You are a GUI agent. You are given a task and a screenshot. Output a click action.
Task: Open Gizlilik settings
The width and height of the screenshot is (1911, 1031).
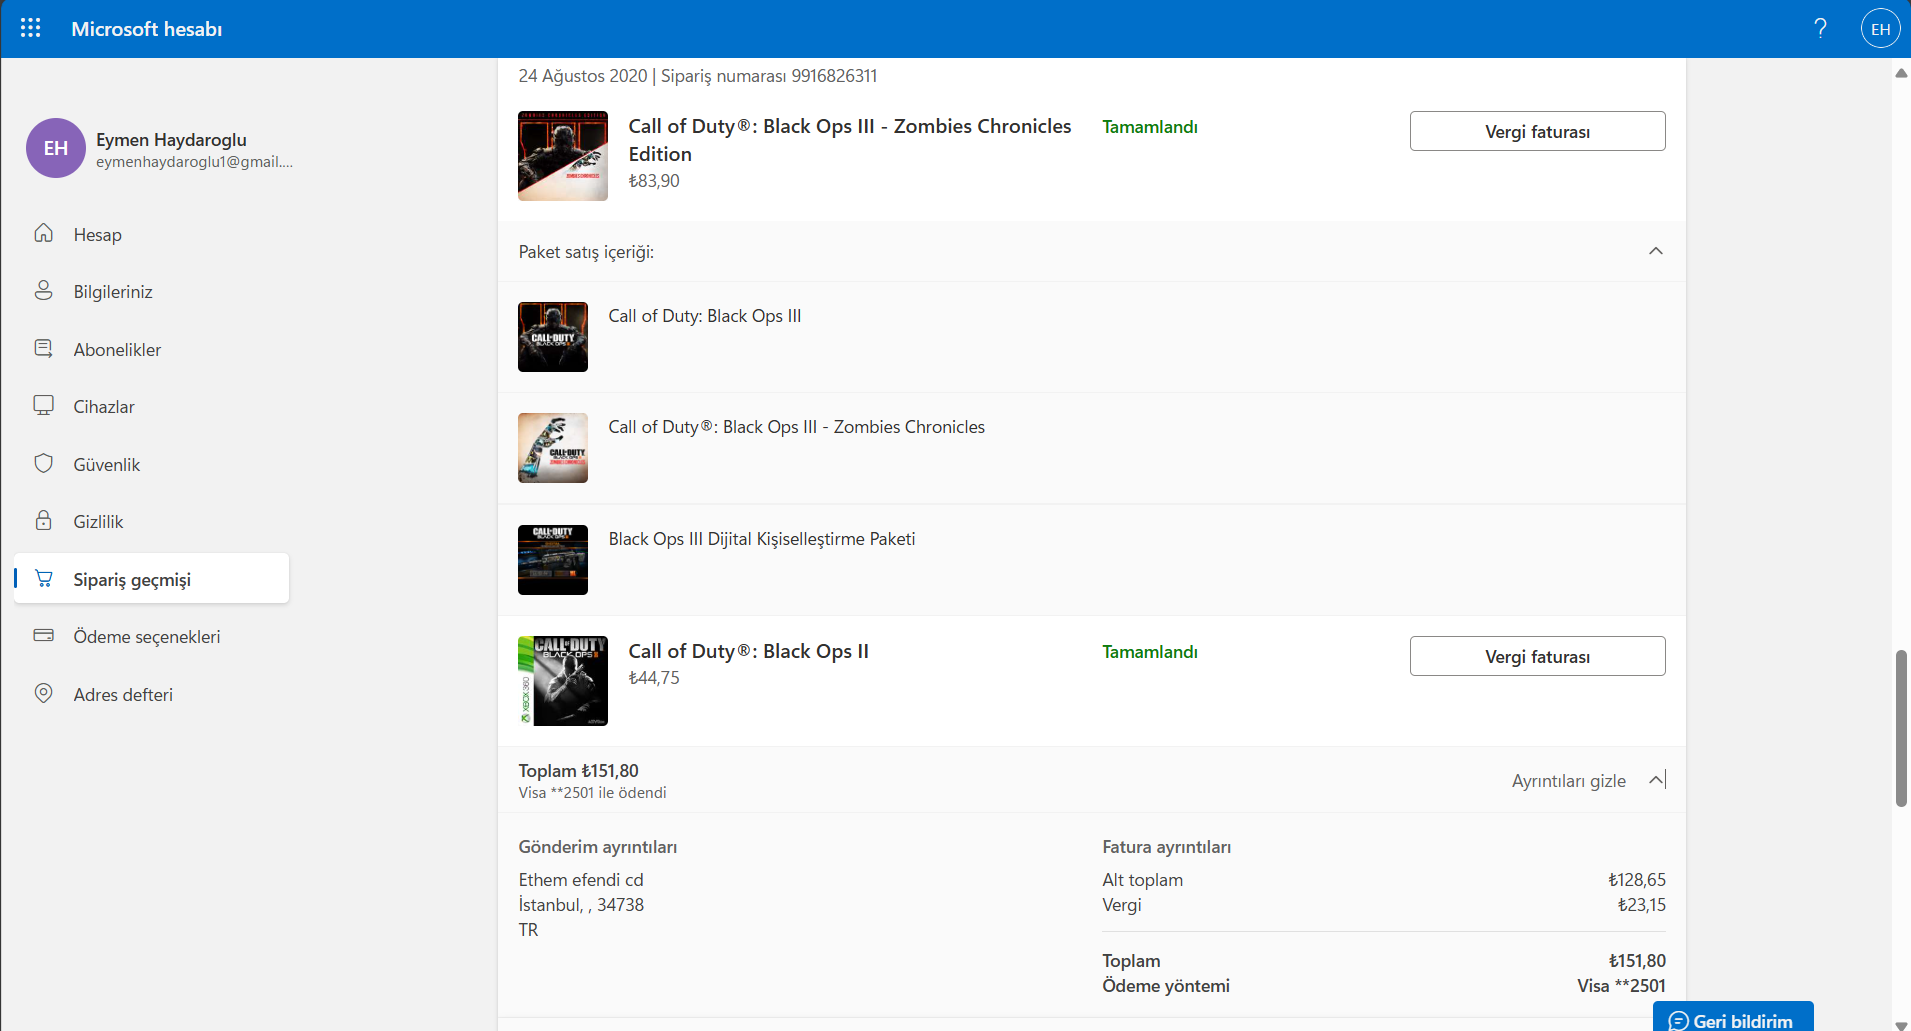152,522
